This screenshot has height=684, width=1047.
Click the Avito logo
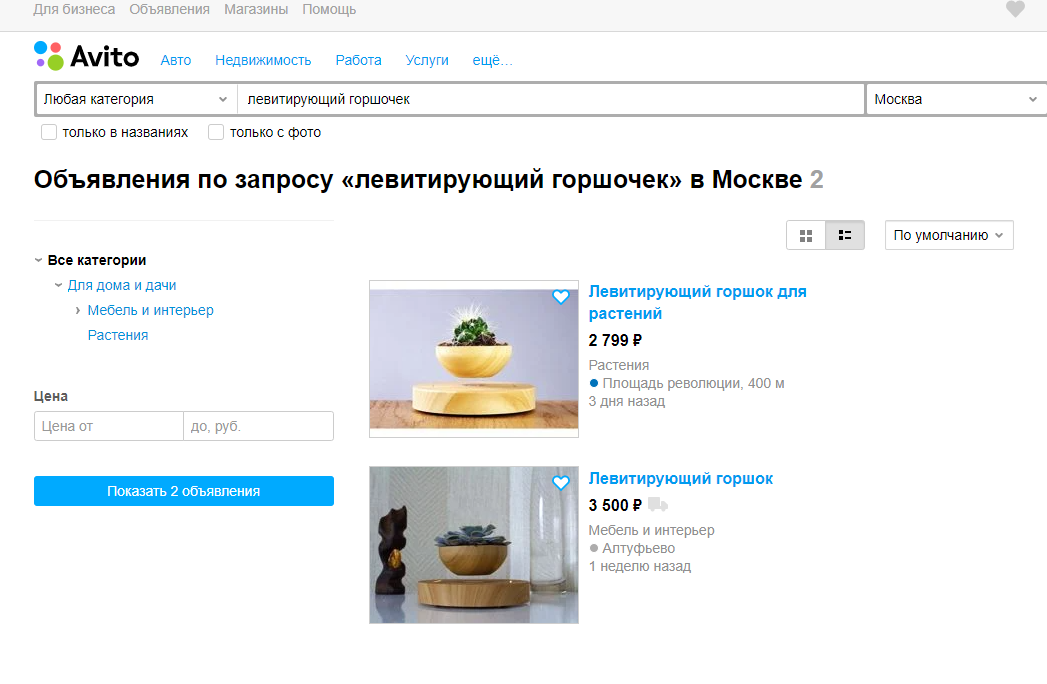(x=86, y=56)
